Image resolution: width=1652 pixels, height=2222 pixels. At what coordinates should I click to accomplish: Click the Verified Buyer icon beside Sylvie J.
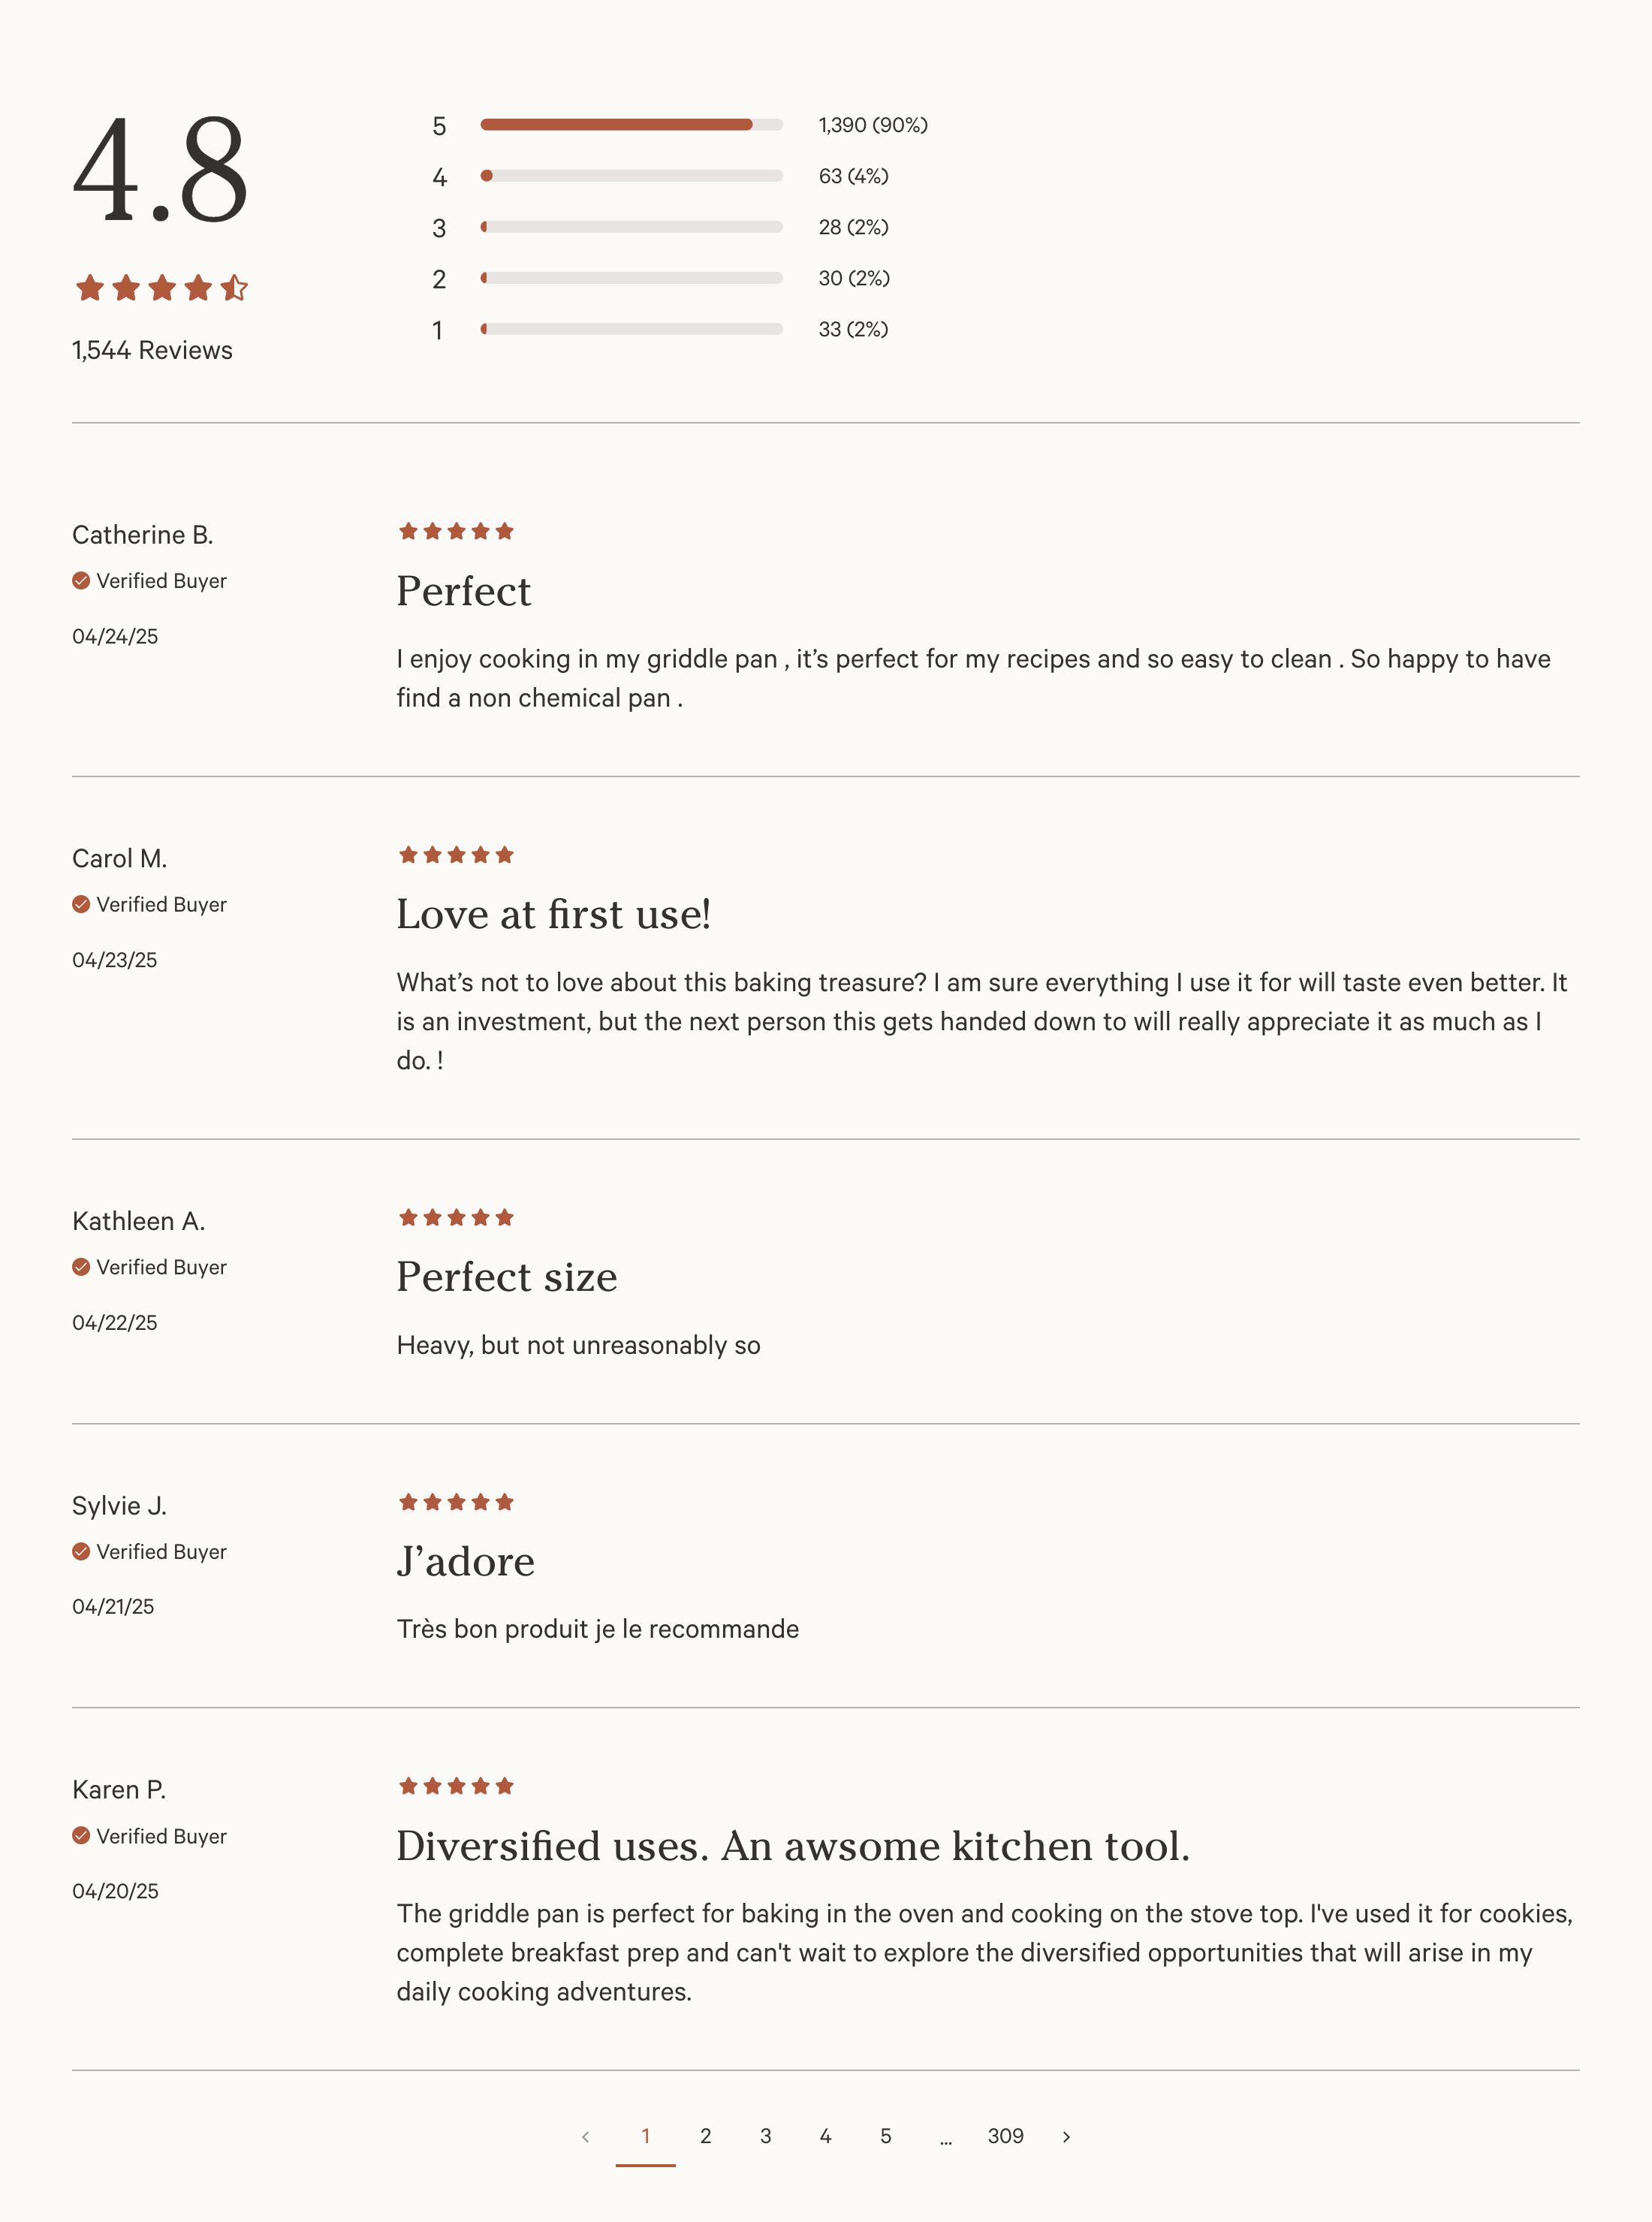[81, 1551]
